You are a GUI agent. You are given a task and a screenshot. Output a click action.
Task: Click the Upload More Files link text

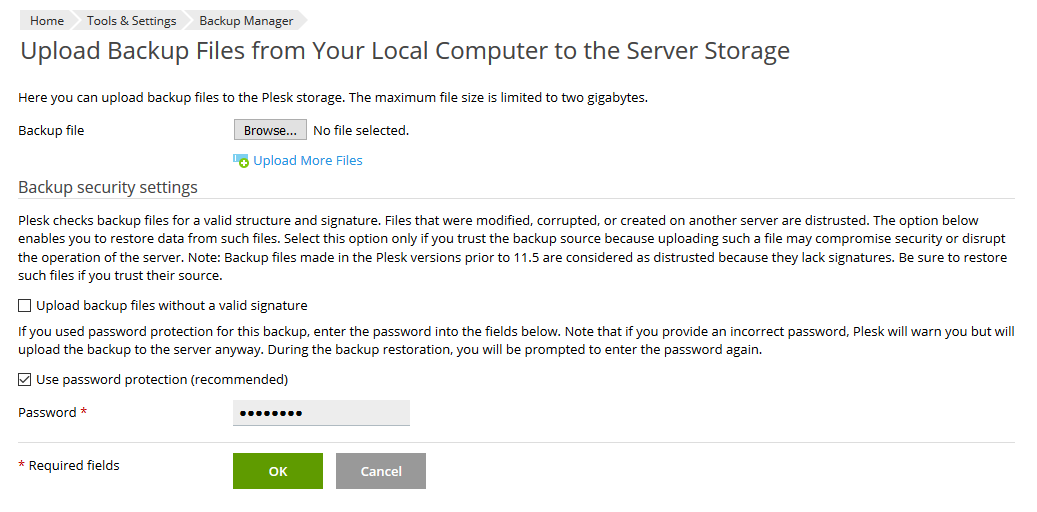(x=308, y=160)
